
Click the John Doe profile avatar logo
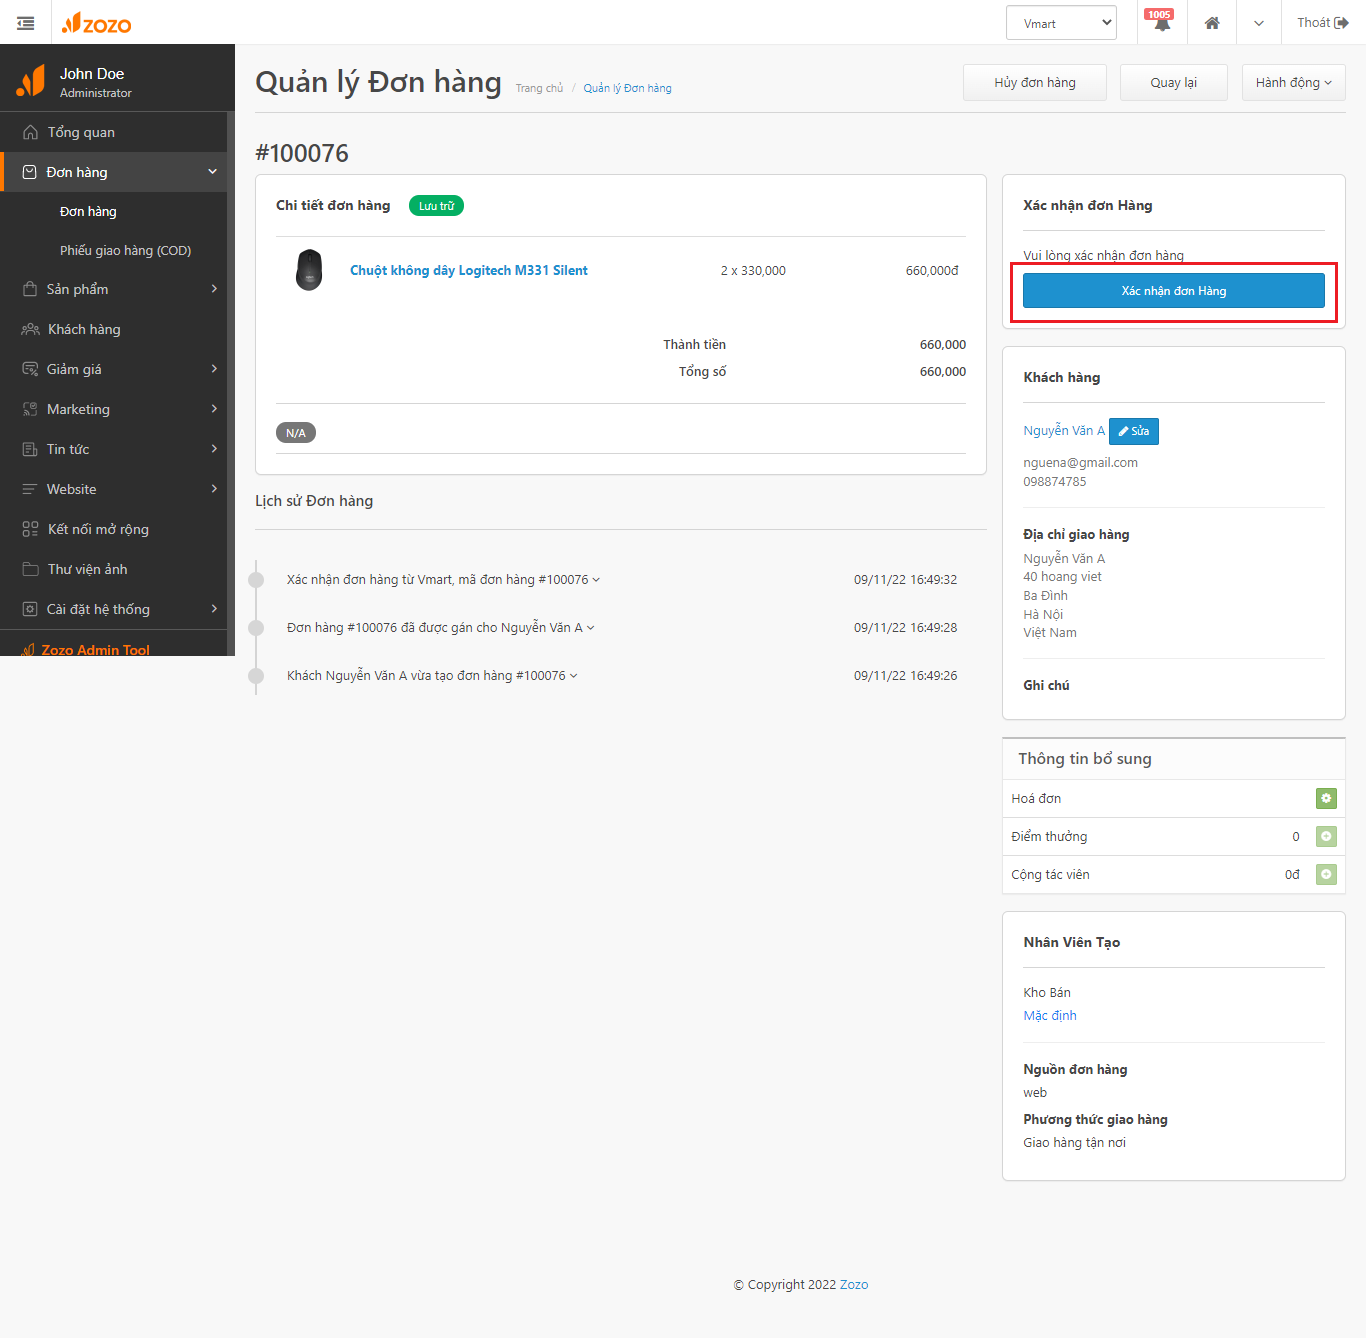tap(30, 81)
